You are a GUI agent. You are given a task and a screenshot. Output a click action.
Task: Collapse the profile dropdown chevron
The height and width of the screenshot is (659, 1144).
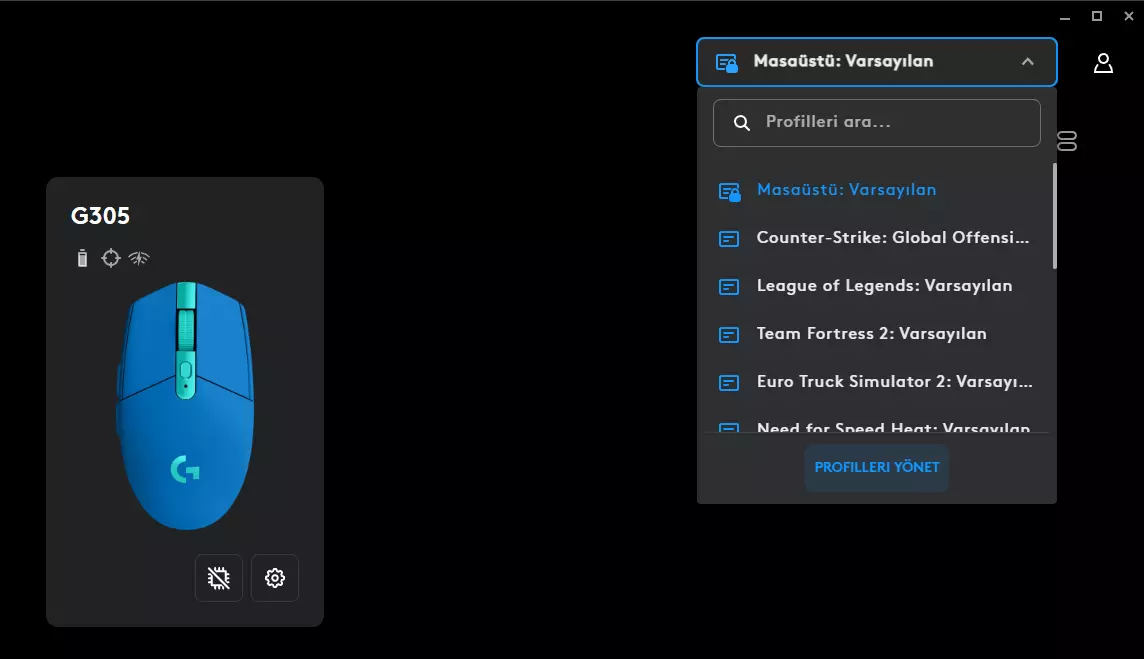1027,62
